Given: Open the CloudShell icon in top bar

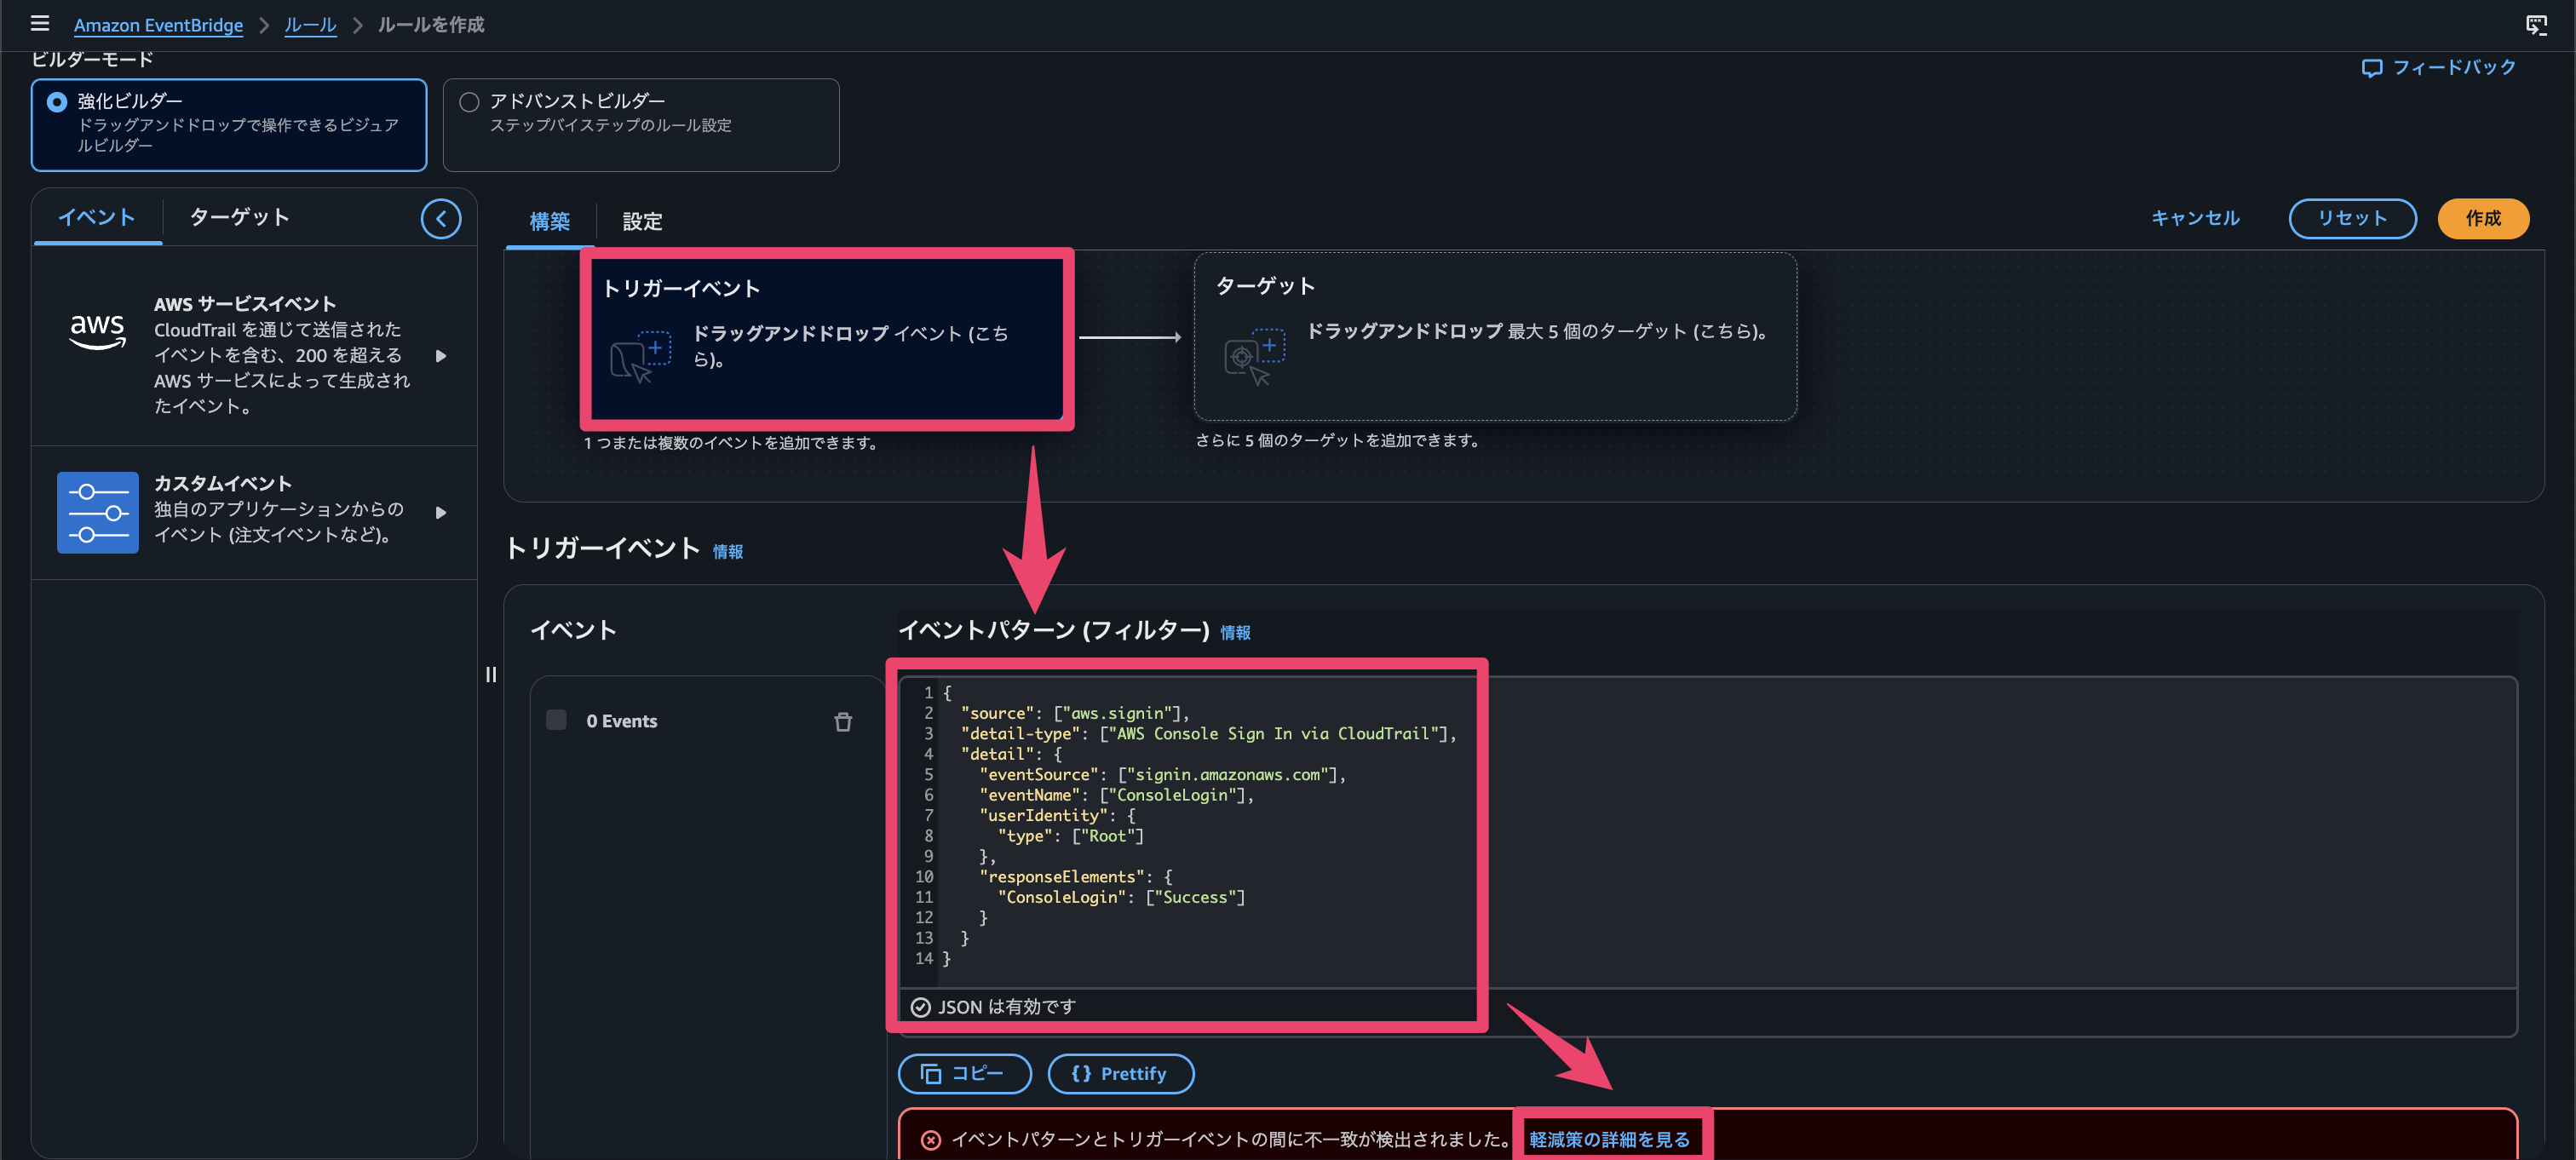Looking at the screenshot, I should click(x=2536, y=25).
